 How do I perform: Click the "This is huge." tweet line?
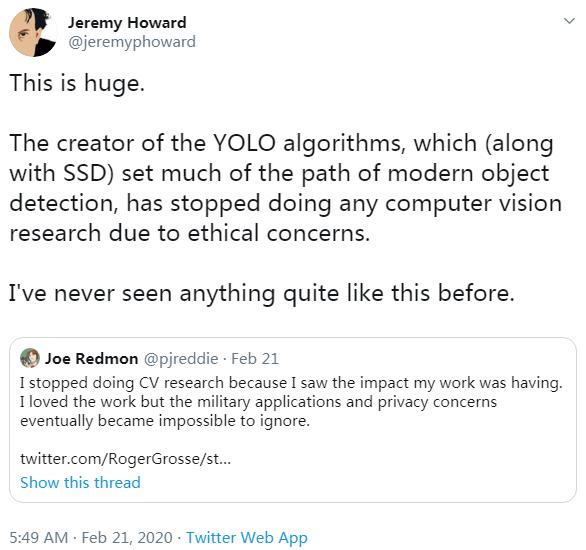click(77, 83)
